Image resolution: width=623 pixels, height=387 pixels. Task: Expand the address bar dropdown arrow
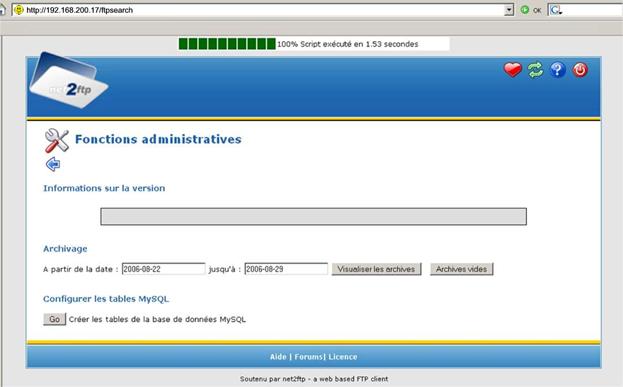pyautogui.click(x=509, y=10)
